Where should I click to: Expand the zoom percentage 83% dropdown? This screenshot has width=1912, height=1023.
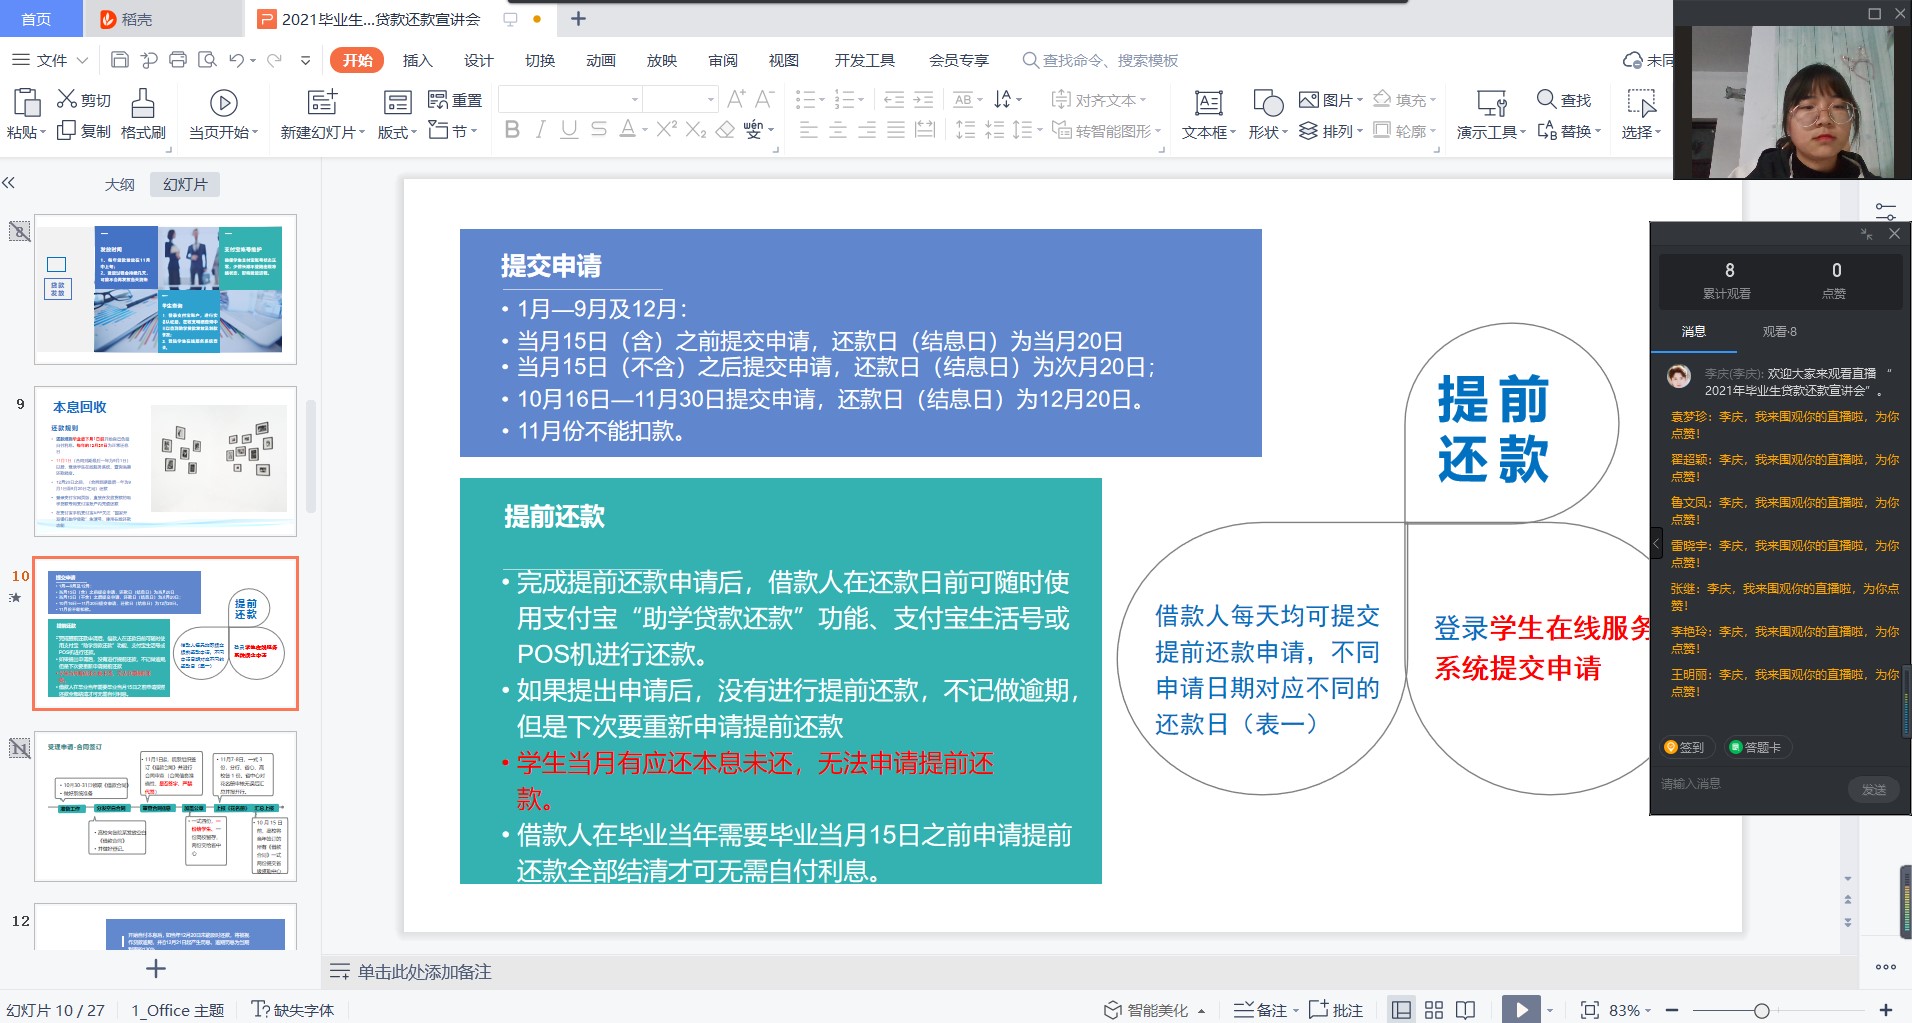1648,1011
